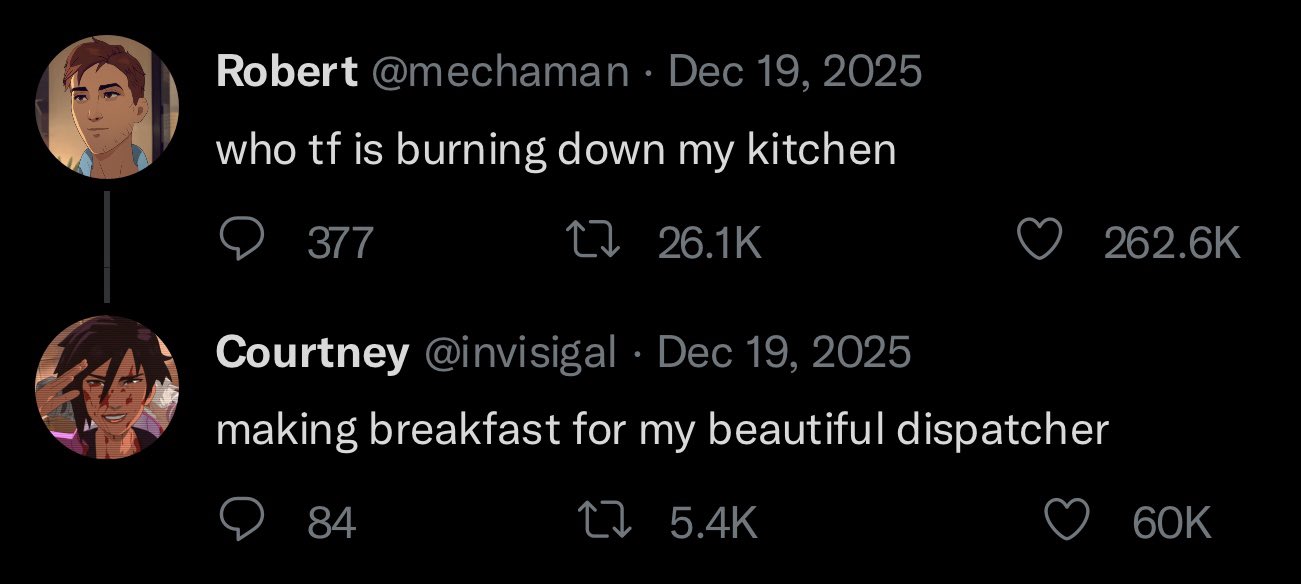Open Robert's profile picture
1301x584 pixels.
tap(107, 106)
